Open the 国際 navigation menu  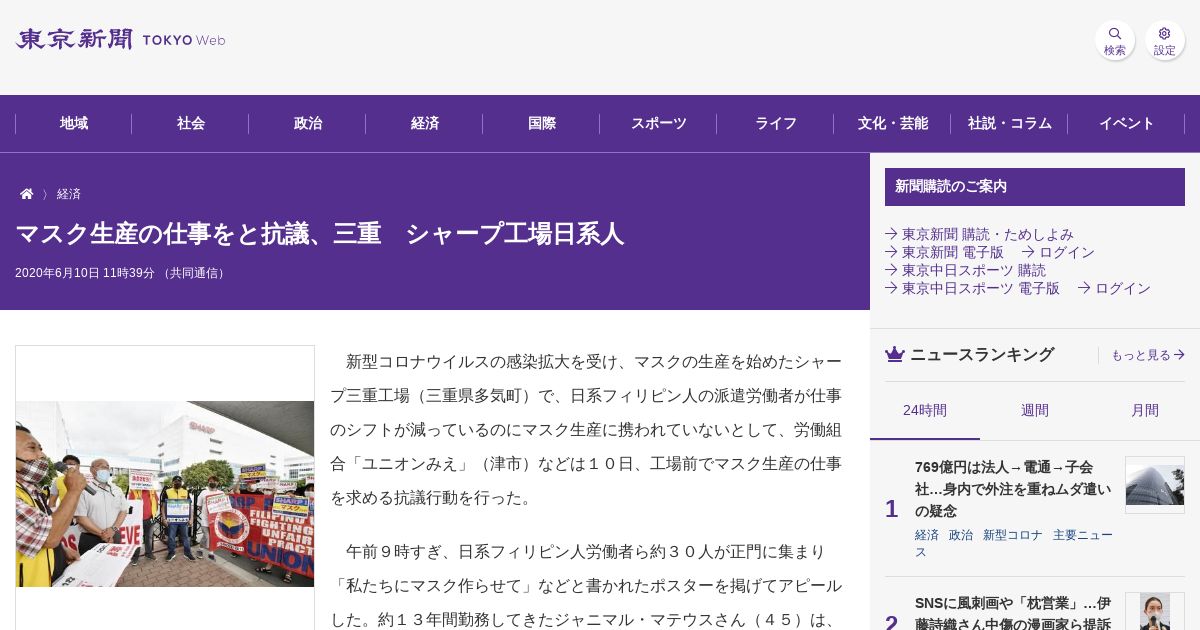click(542, 123)
